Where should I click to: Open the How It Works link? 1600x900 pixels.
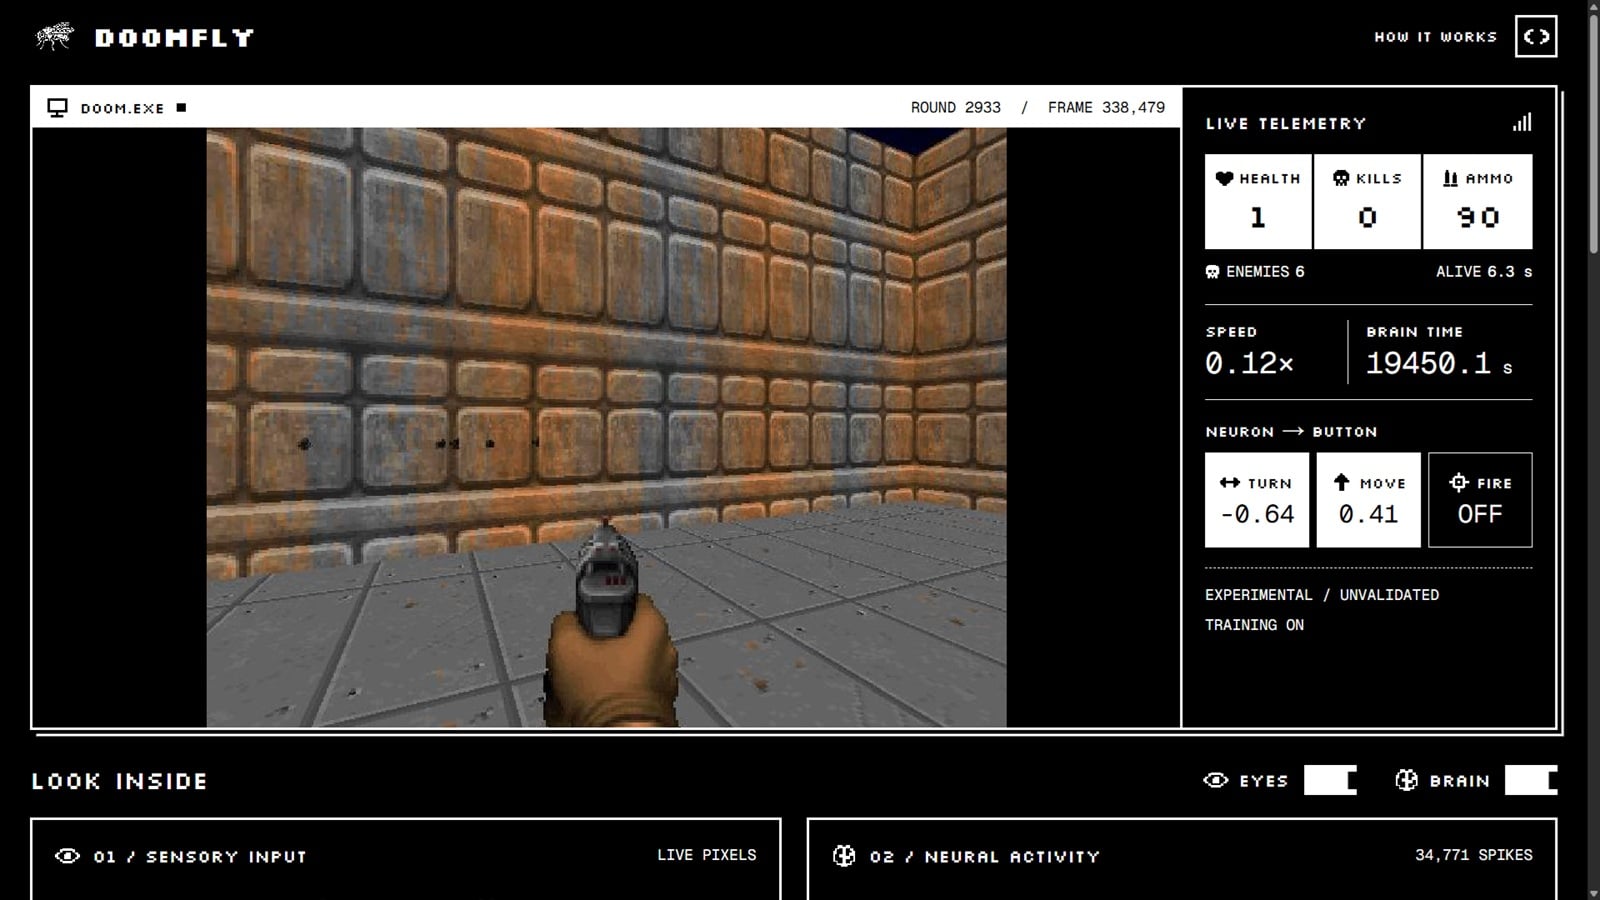click(x=1435, y=37)
